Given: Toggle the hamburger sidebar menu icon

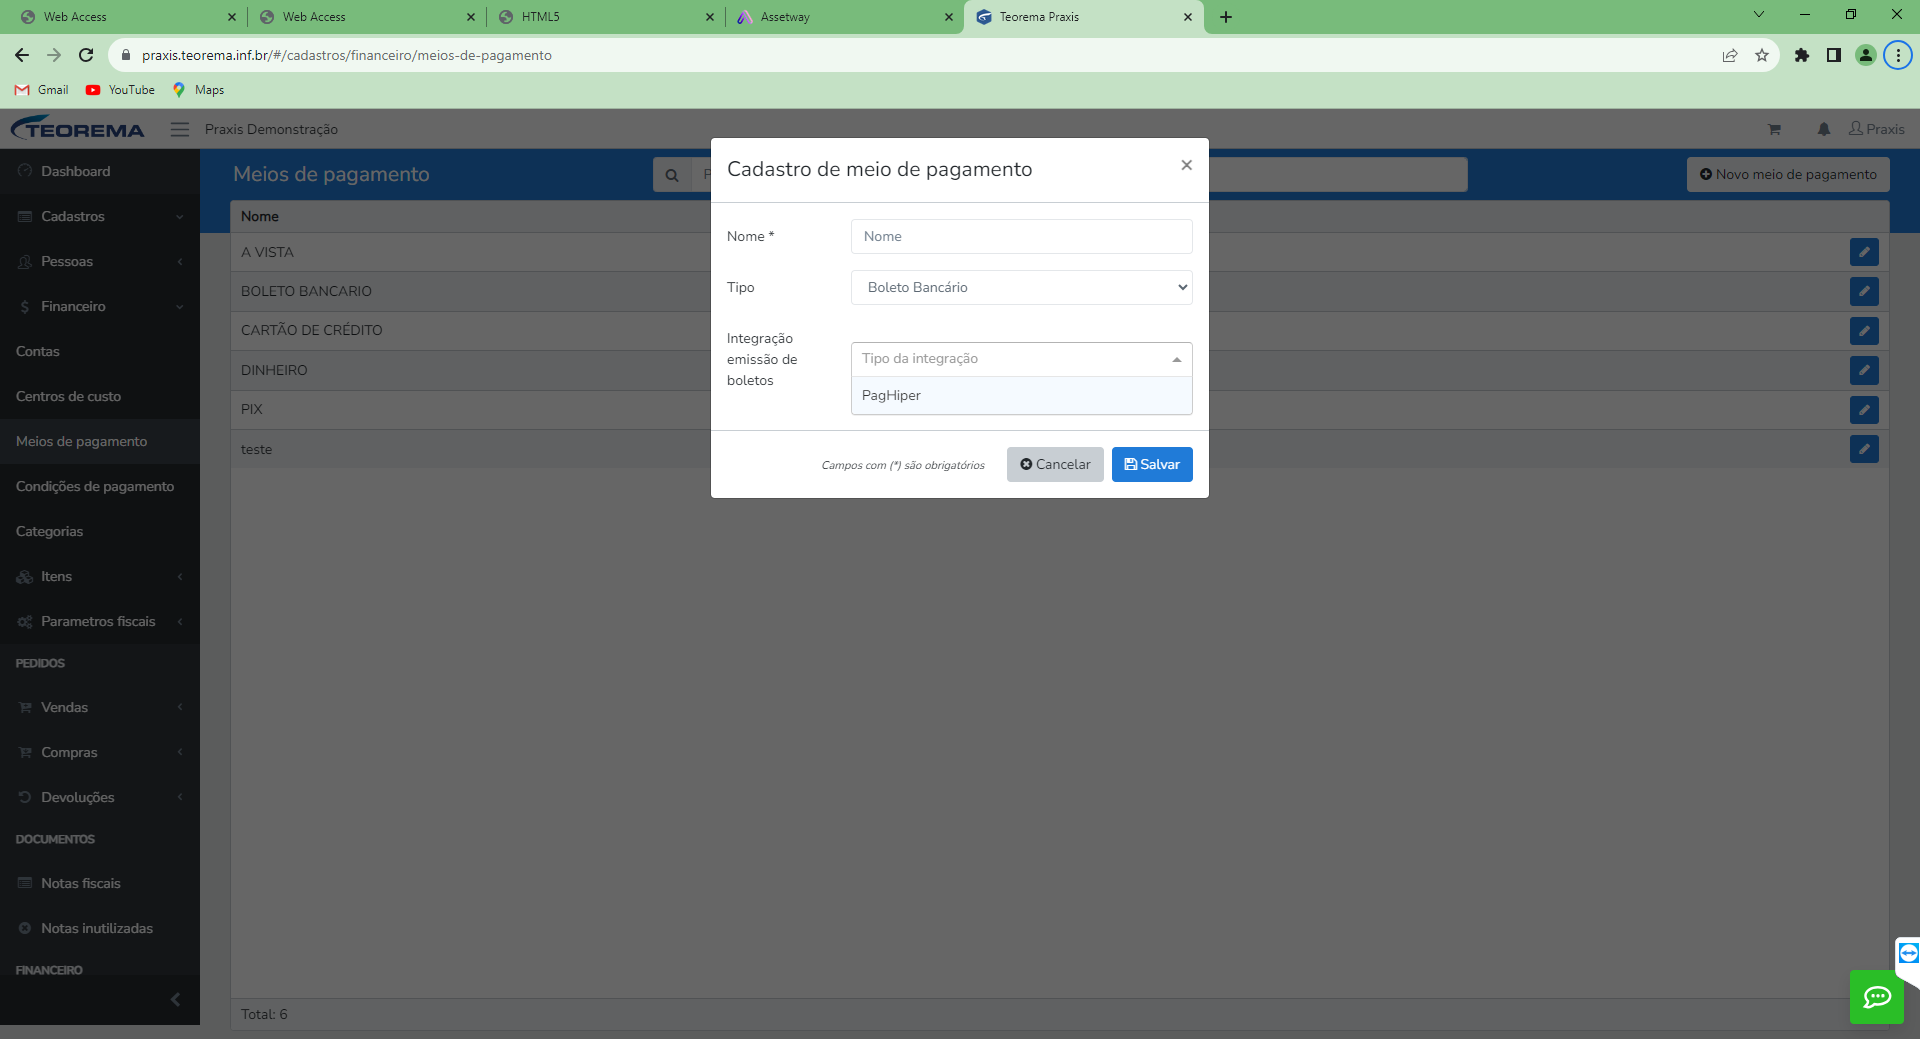Looking at the screenshot, I should click(x=180, y=129).
